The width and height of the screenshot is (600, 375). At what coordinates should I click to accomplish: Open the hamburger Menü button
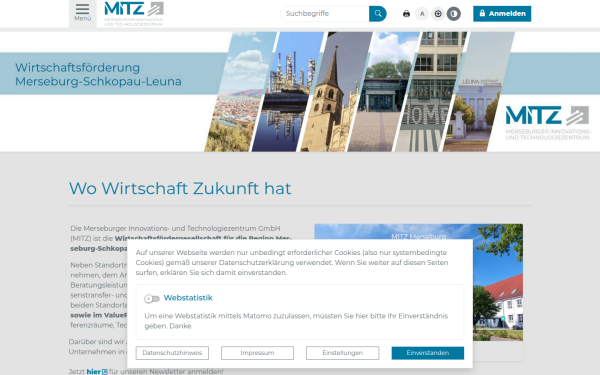click(x=82, y=13)
